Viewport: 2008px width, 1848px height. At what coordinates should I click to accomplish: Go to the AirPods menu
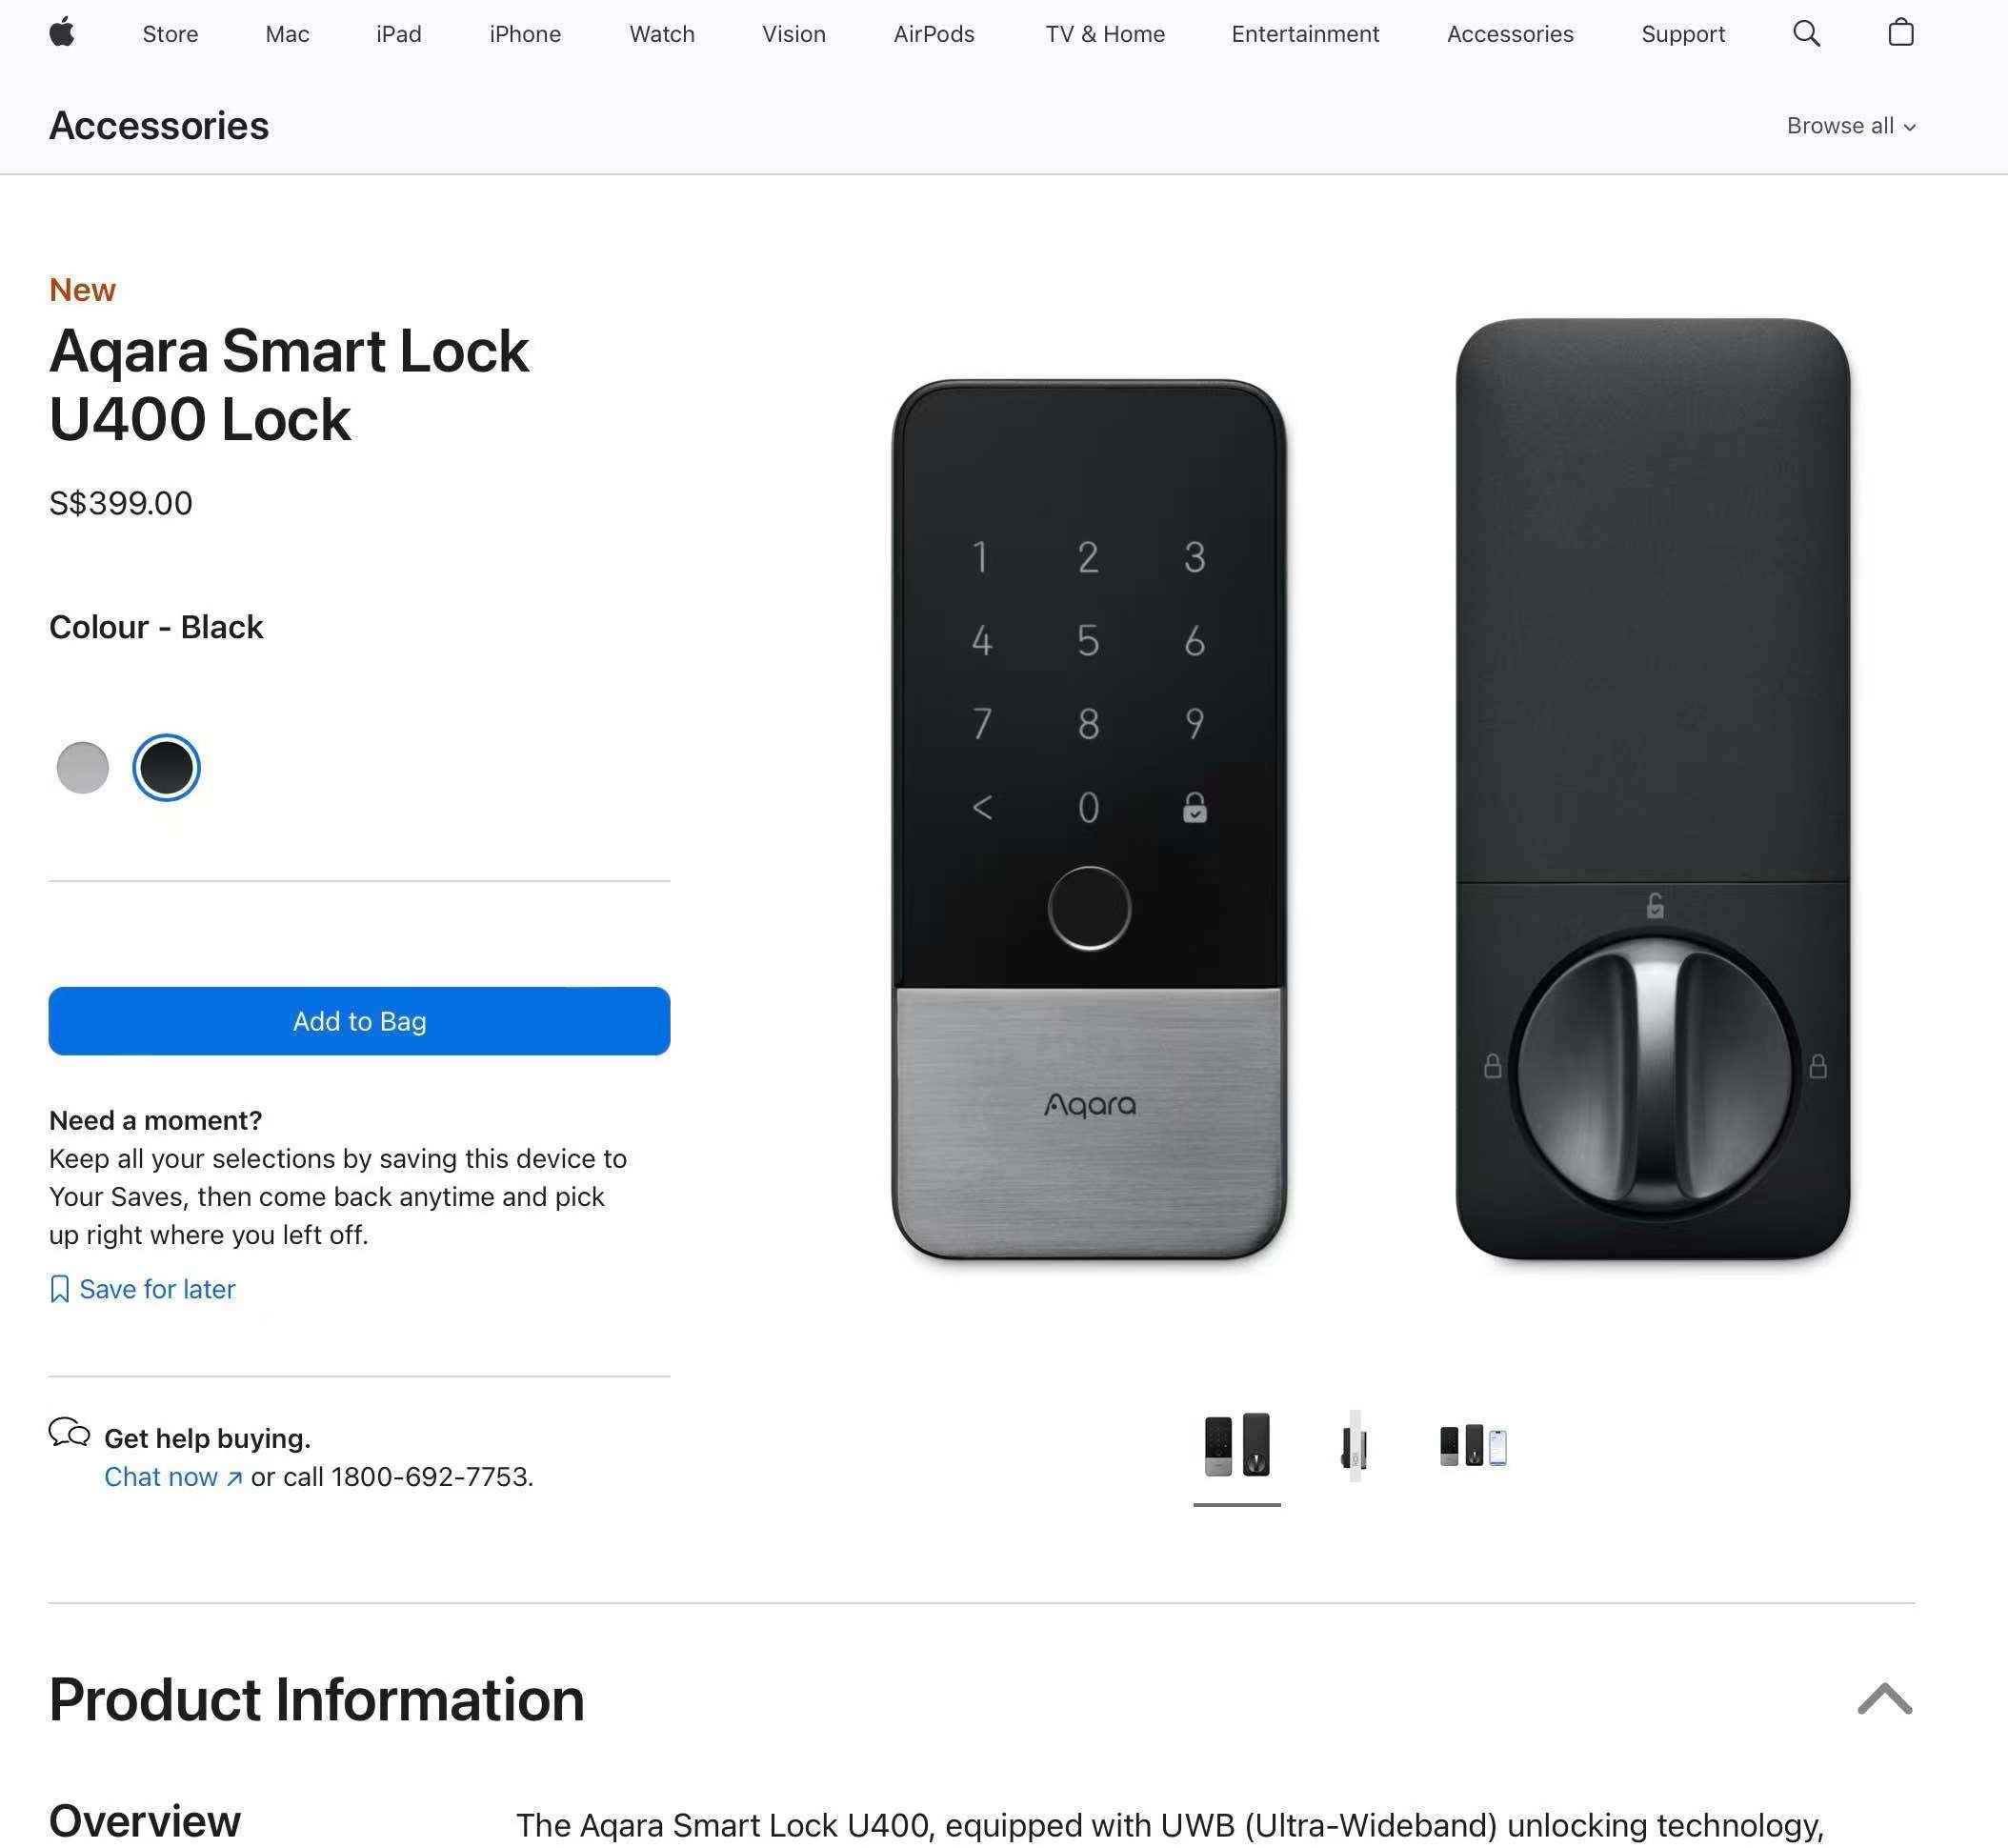[x=933, y=34]
